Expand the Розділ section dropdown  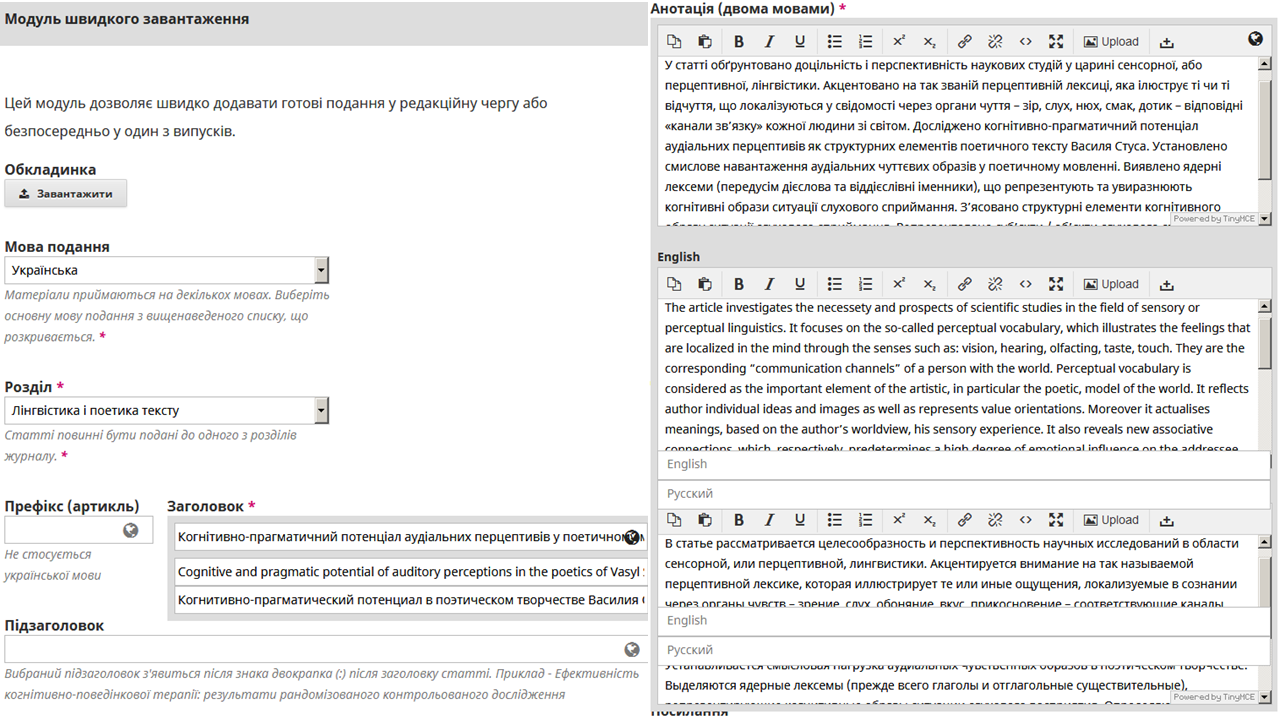pos(320,410)
